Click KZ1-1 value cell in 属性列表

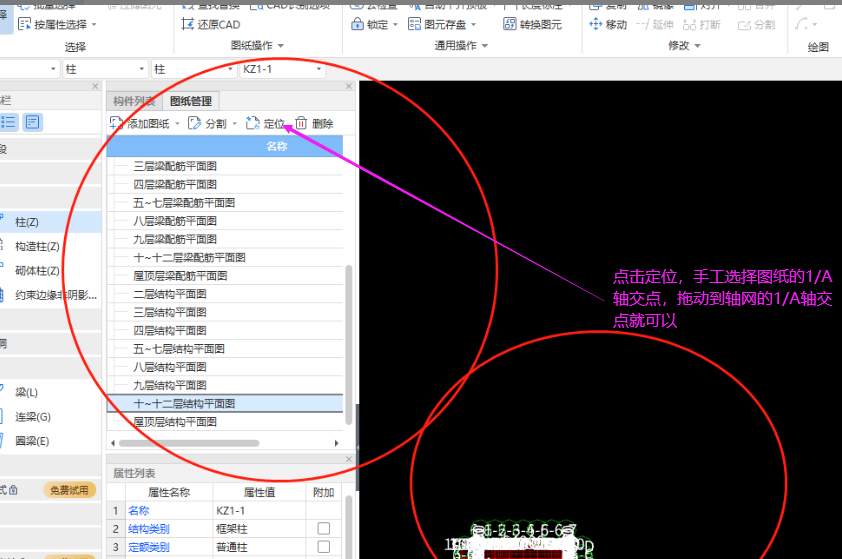click(x=259, y=511)
